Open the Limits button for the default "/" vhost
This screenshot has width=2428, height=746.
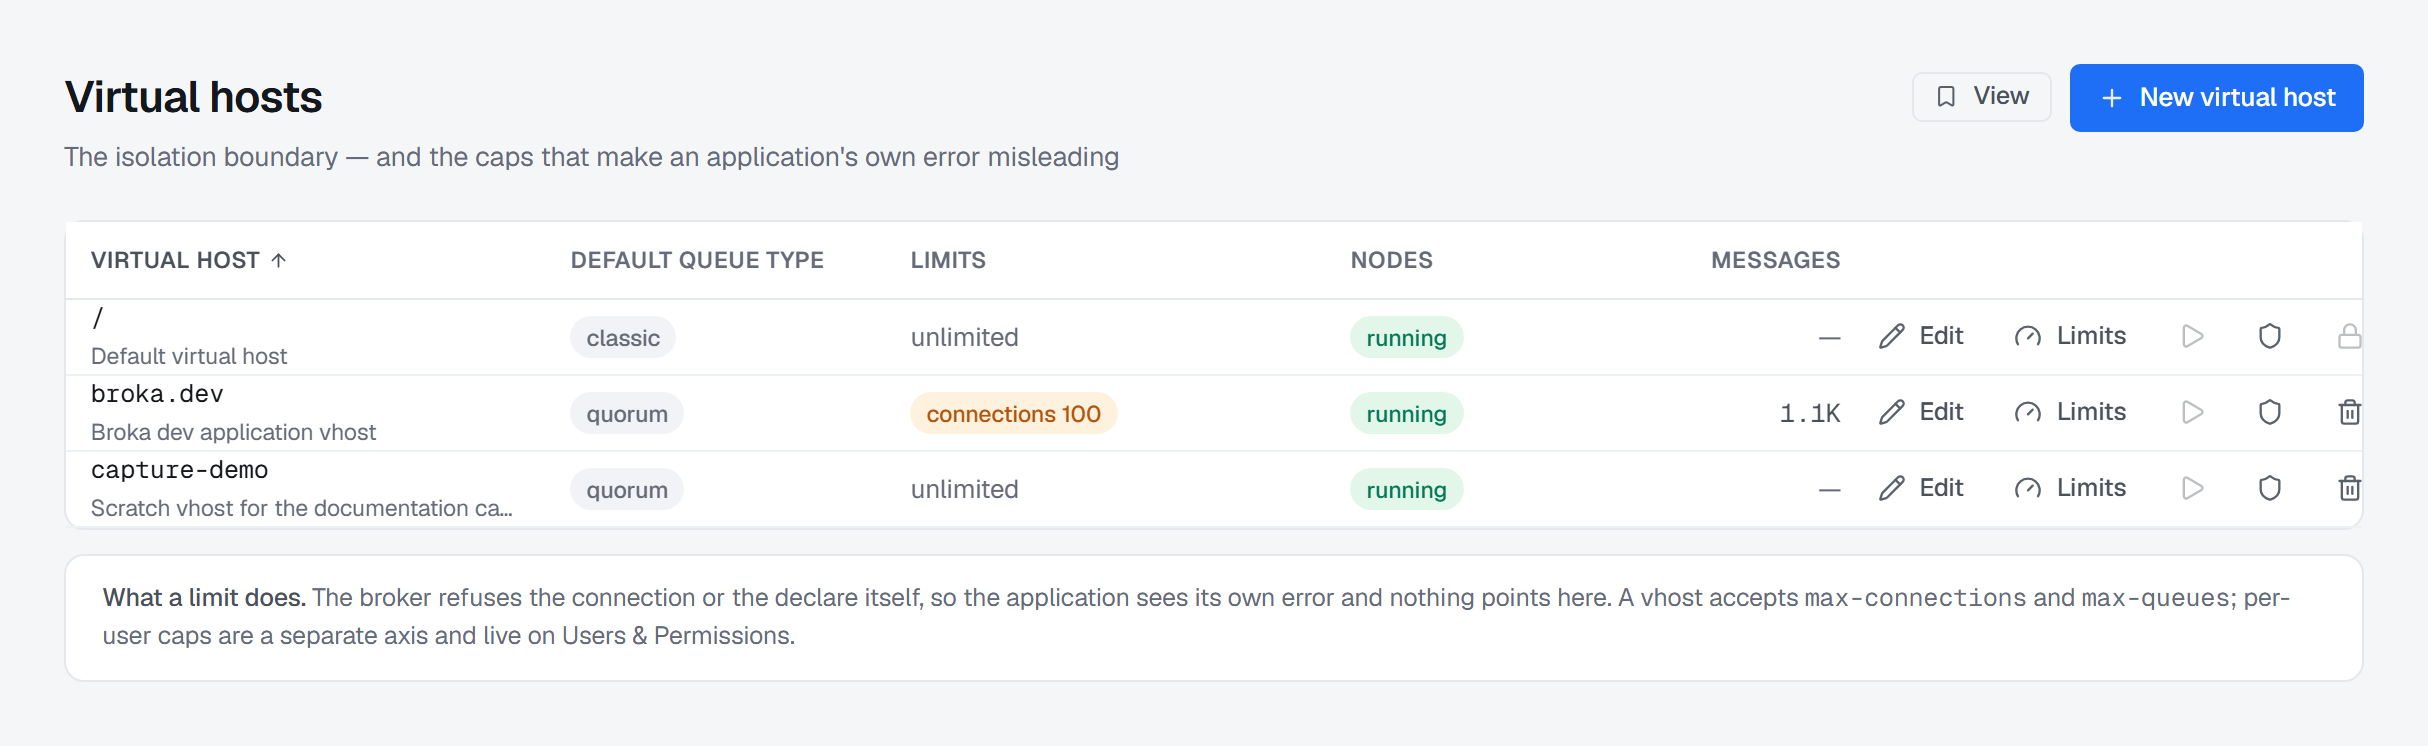point(2070,336)
